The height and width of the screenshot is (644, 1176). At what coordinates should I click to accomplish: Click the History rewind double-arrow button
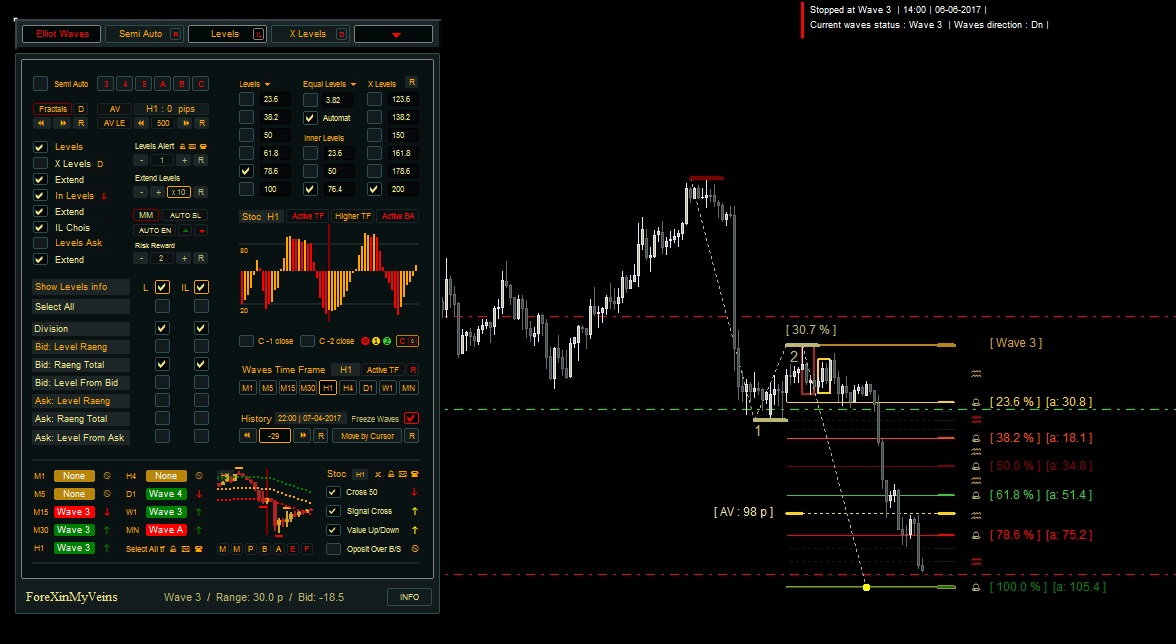pyautogui.click(x=247, y=436)
